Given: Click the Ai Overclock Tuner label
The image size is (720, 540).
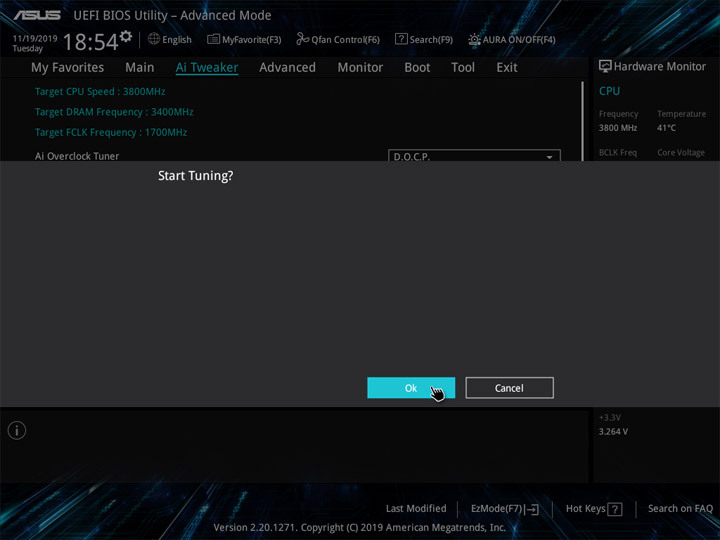Looking at the screenshot, I should 77,156.
